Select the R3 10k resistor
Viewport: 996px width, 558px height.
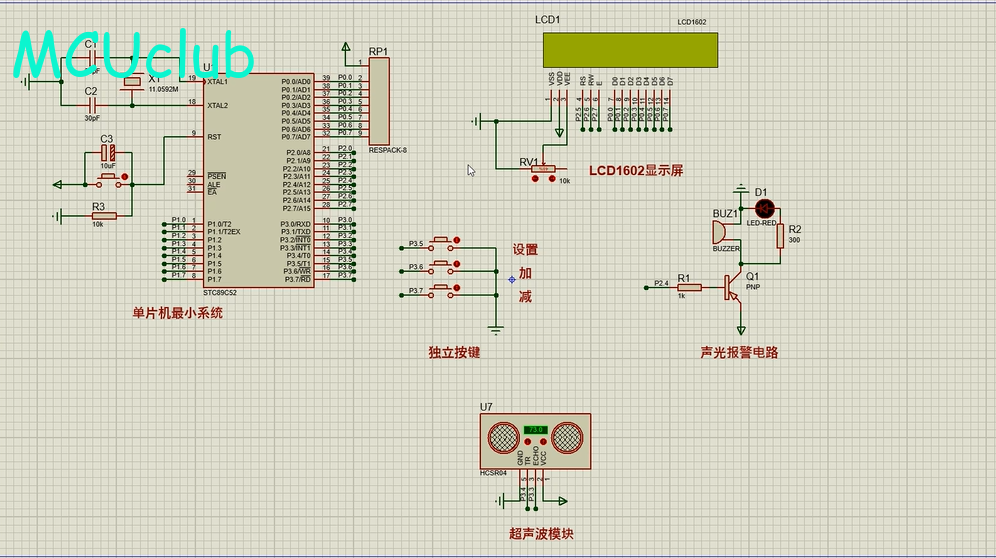104,215
